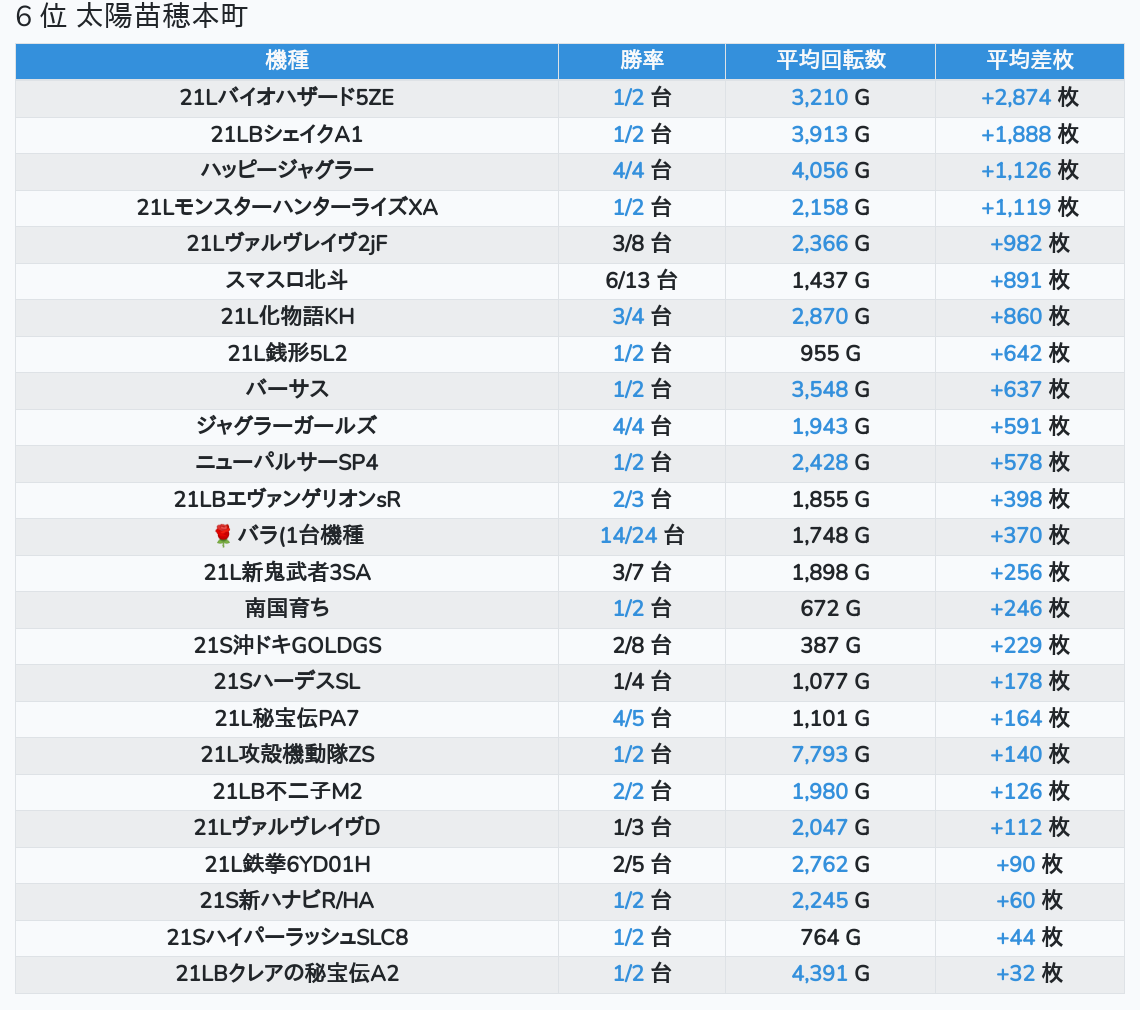Select the 平均回転数 column header
This screenshot has width=1140, height=1010.
[830, 60]
